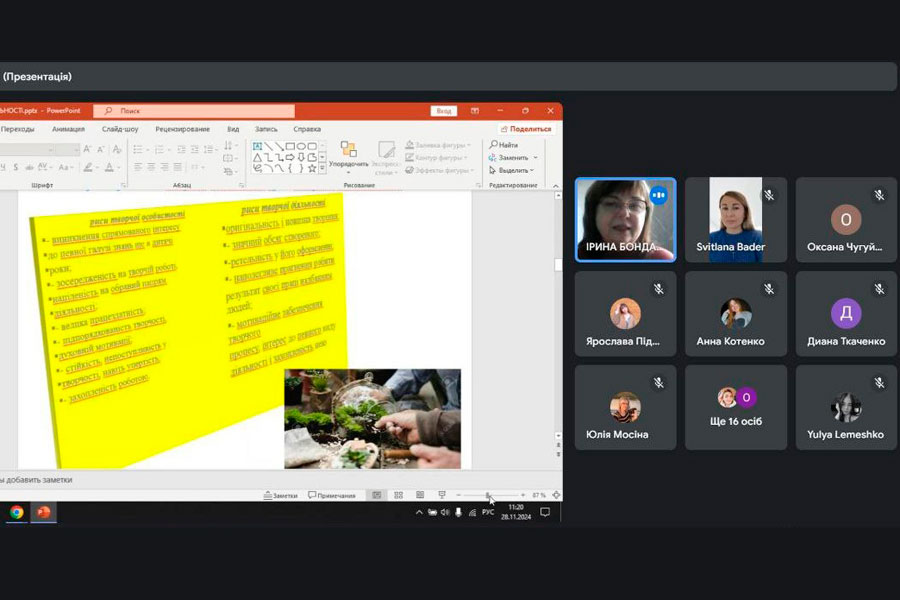Collapse the ribbon with the chevron
This screenshot has width=900, height=600.
pos(556,186)
